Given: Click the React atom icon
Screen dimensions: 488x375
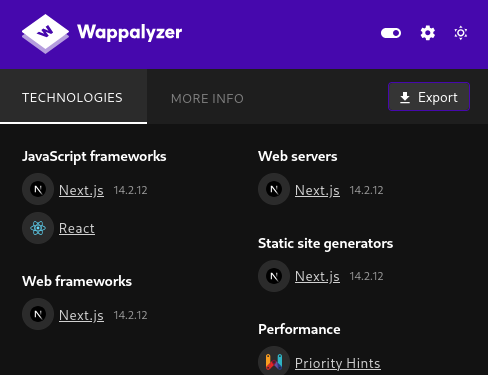Looking at the screenshot, I should point(38,228).
